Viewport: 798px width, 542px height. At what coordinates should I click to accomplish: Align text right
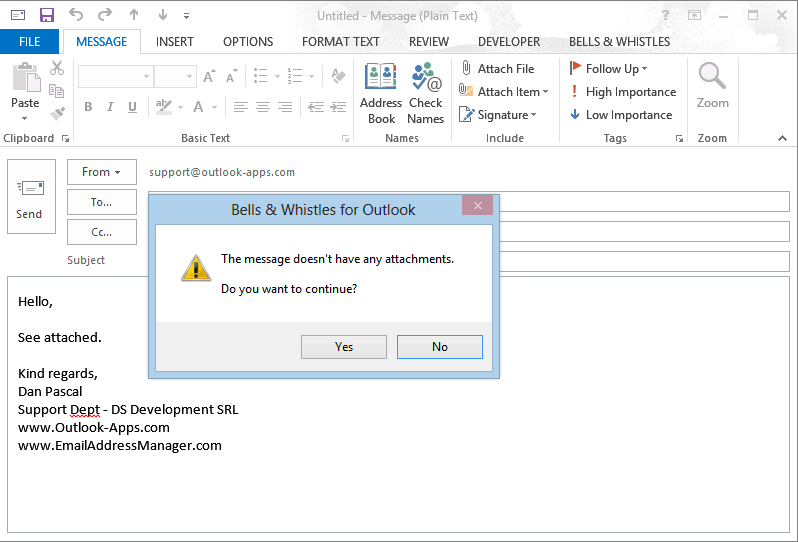(285, 107)
